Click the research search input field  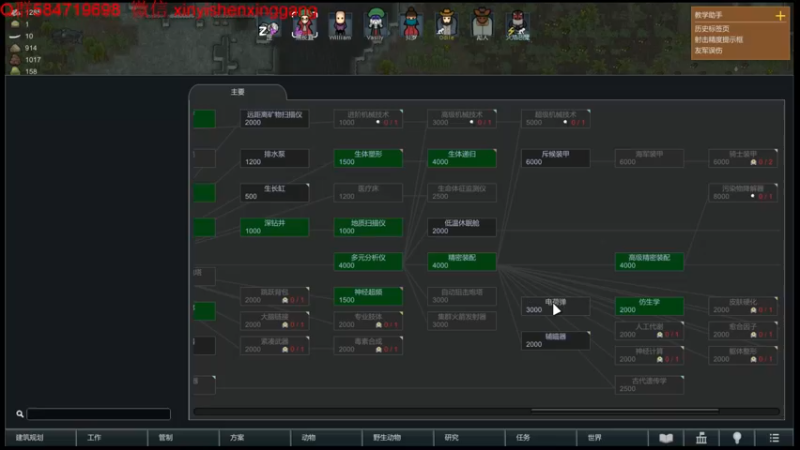tap(98, 414)
